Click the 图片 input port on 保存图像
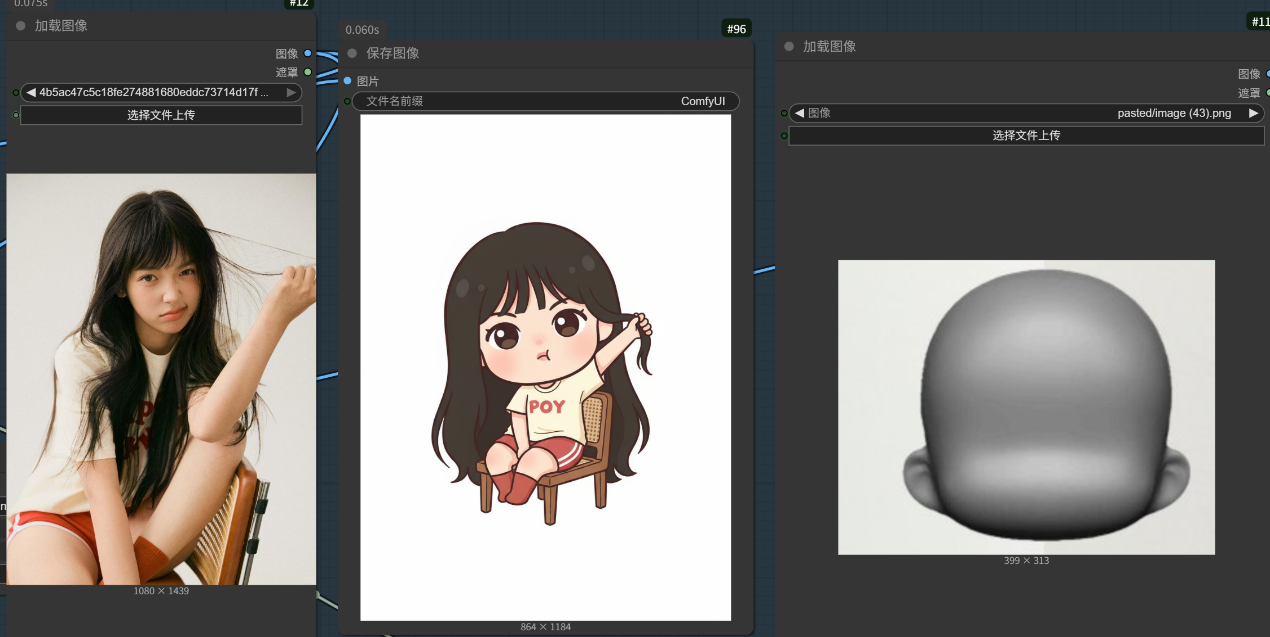This screenshot has height=637, width=1270. pyautogui.click(x=348, y=81)
